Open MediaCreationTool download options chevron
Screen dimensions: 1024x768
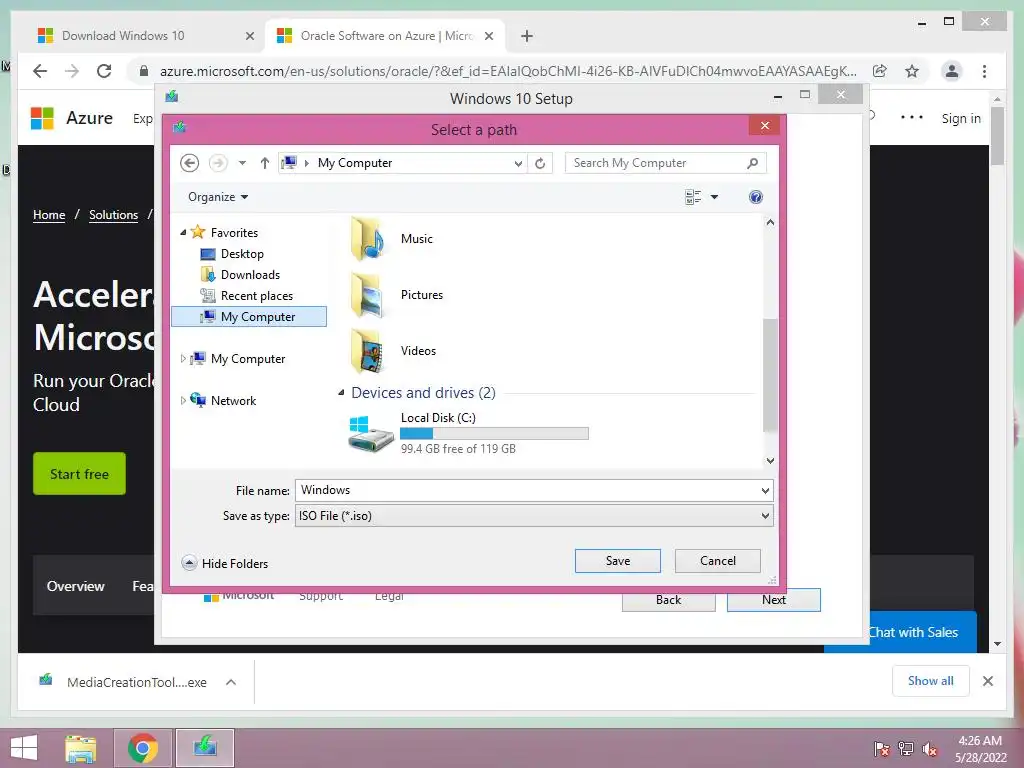click(231, 682)
